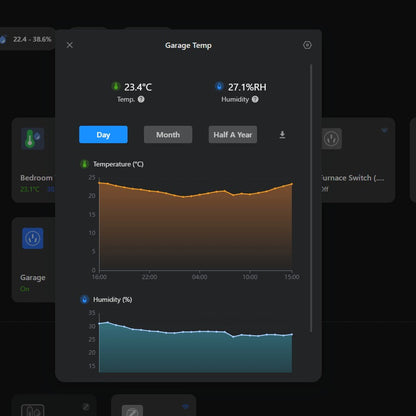Click the Furnace Switch card label
The image size is (416, 416).
pyautogui.click(x=352, y=178)
